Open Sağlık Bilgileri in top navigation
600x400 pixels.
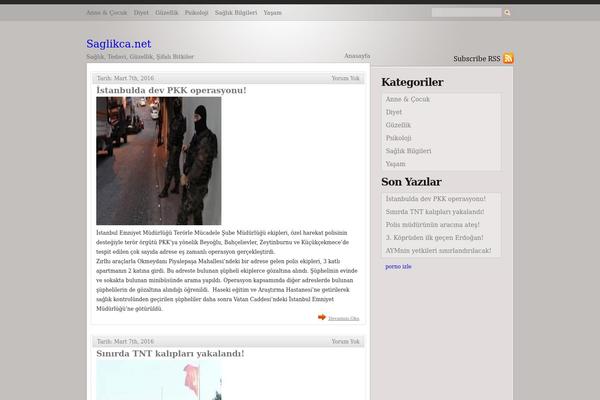(x=236, y=13)
